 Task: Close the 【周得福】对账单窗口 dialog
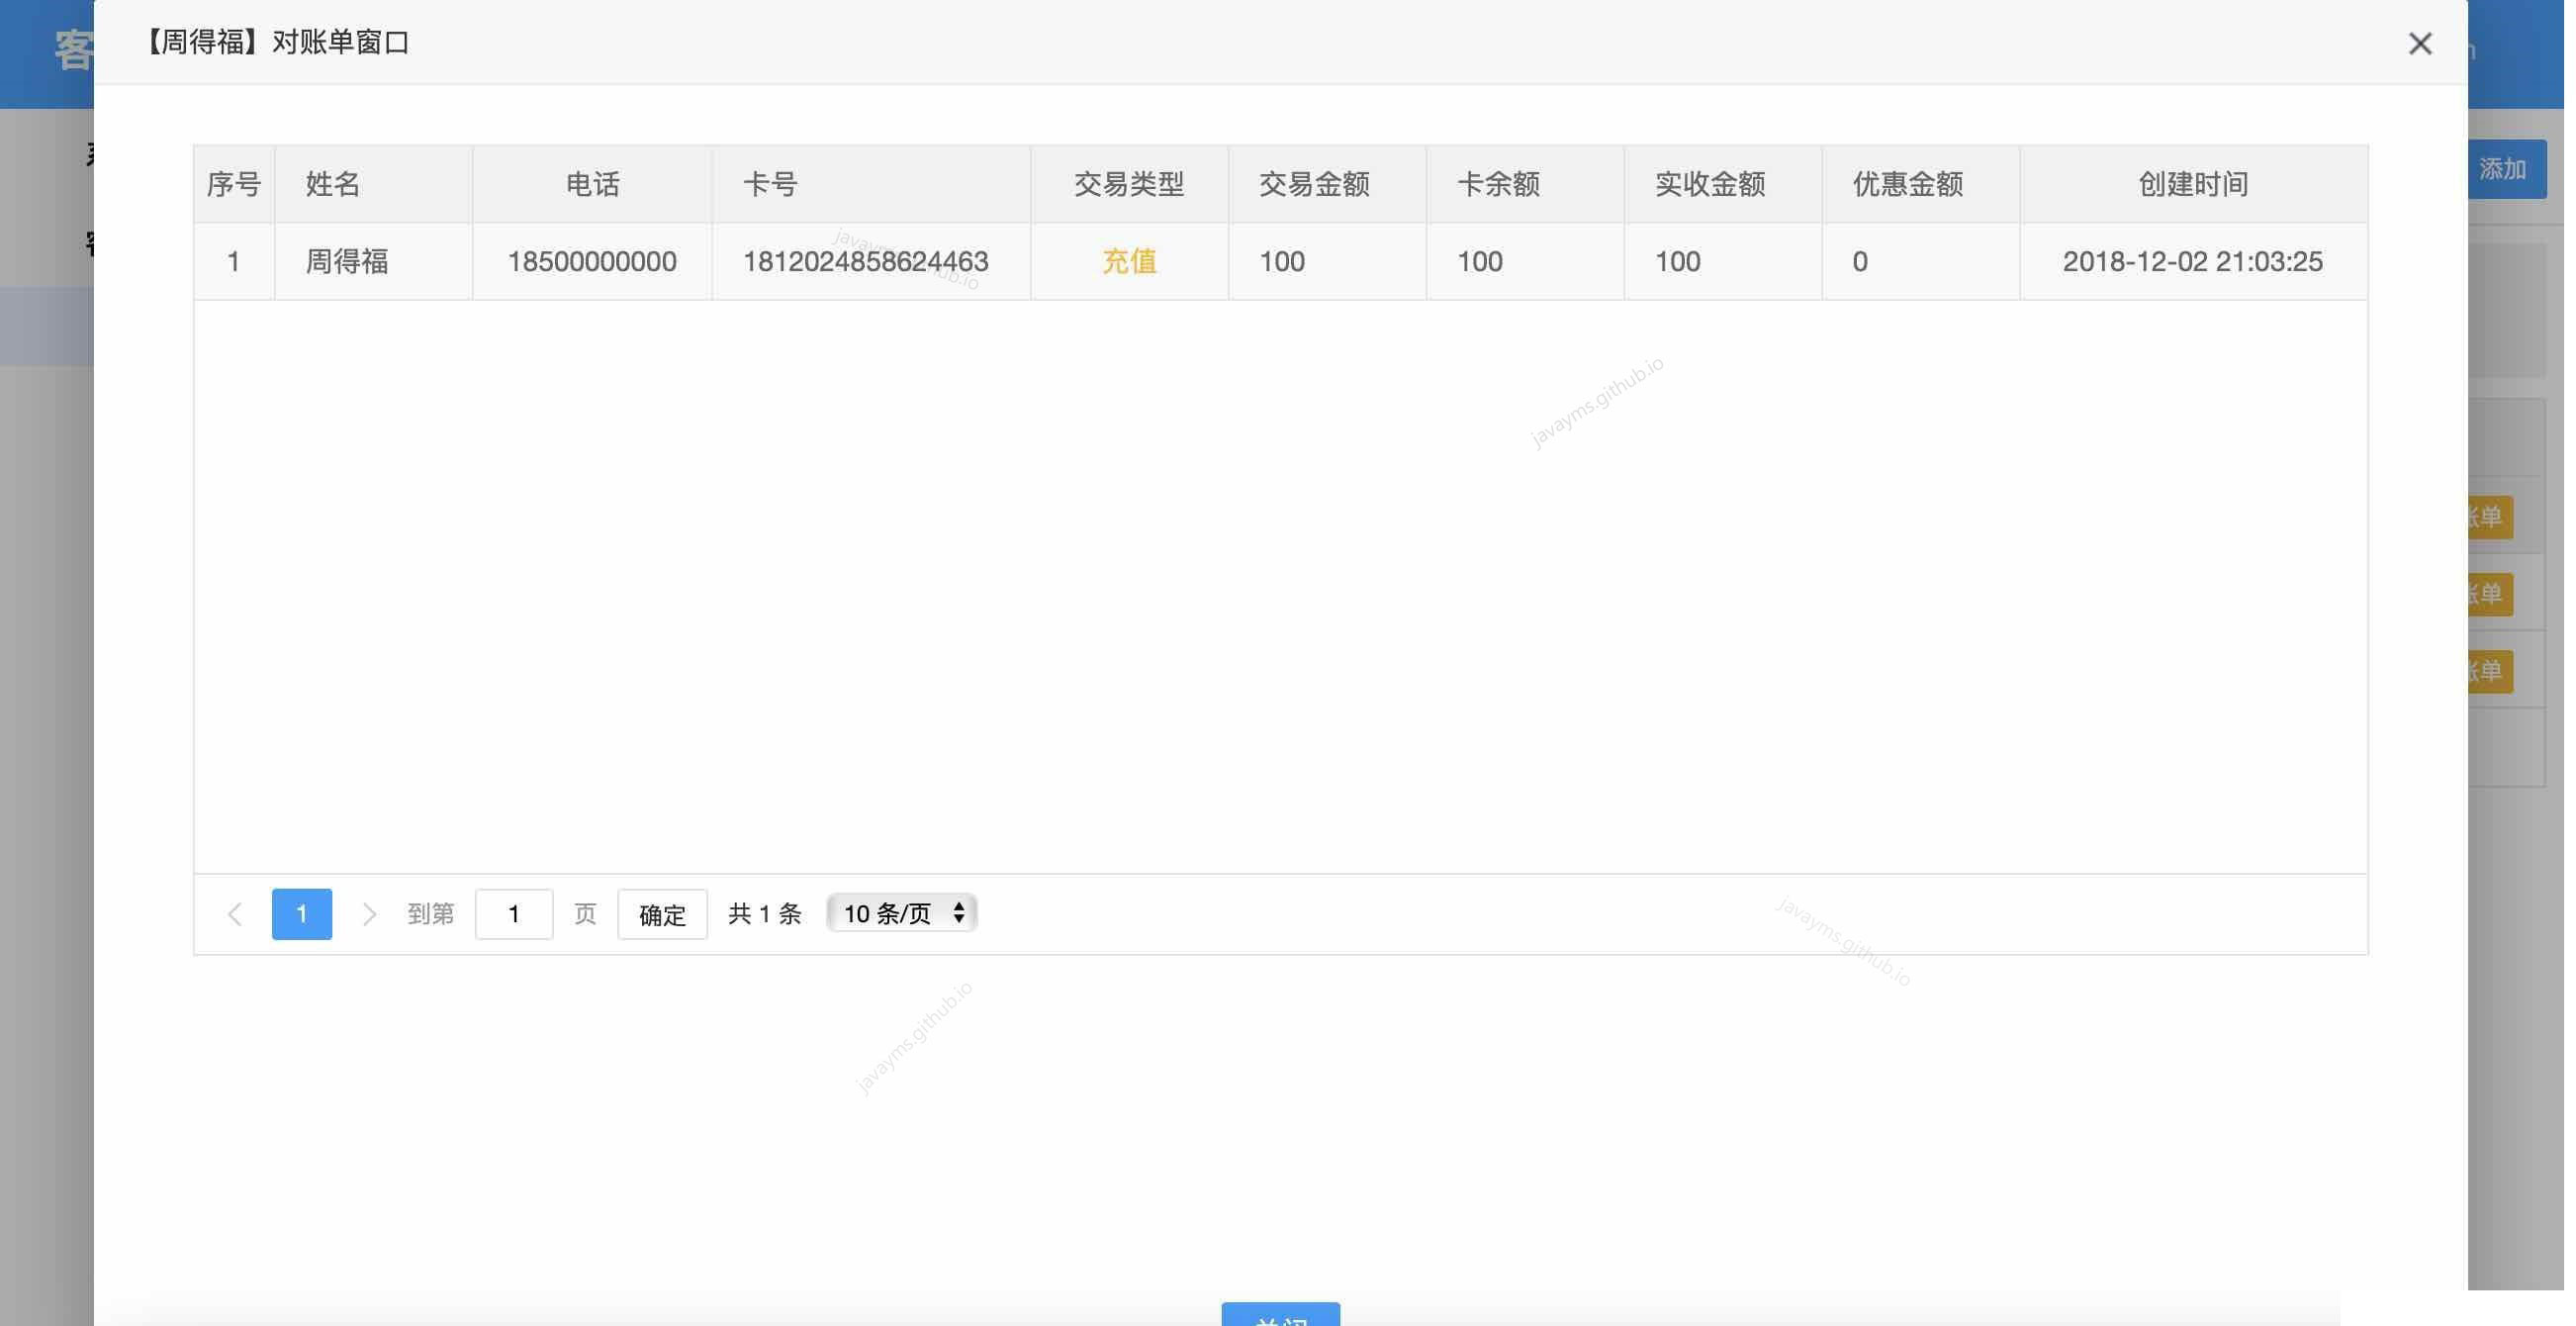click(x=2420, y=43)
